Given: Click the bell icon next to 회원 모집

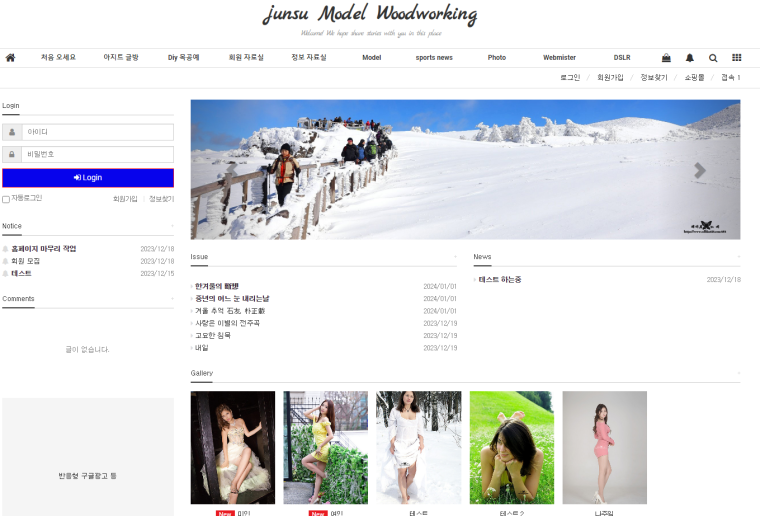Looking at the screenshot, I should coord(5,261).
